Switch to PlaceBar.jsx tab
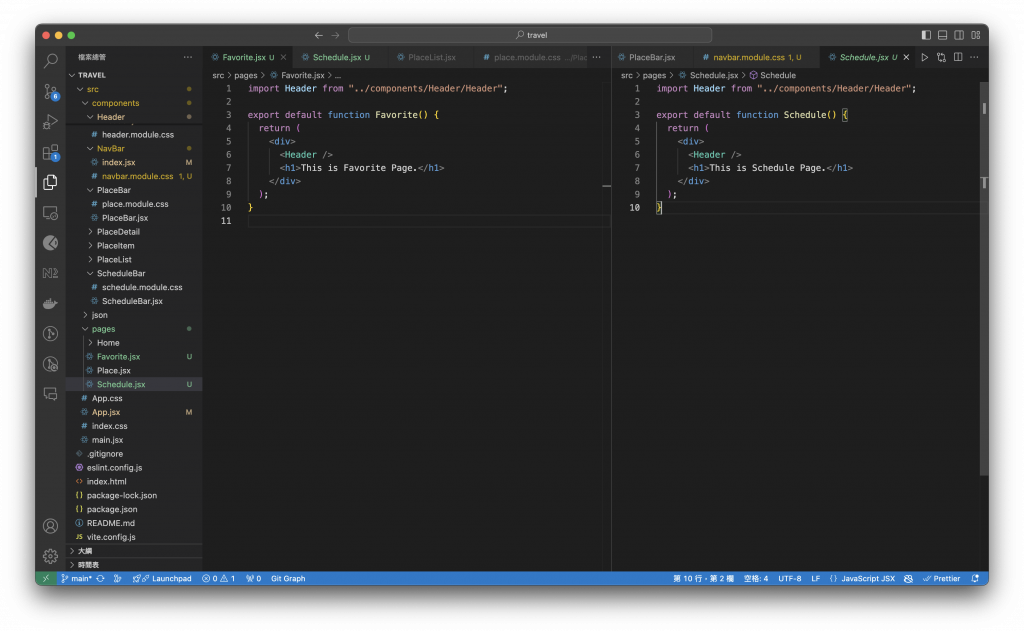1024x632 pixels. pyautogui.click(x=651, y=57)
